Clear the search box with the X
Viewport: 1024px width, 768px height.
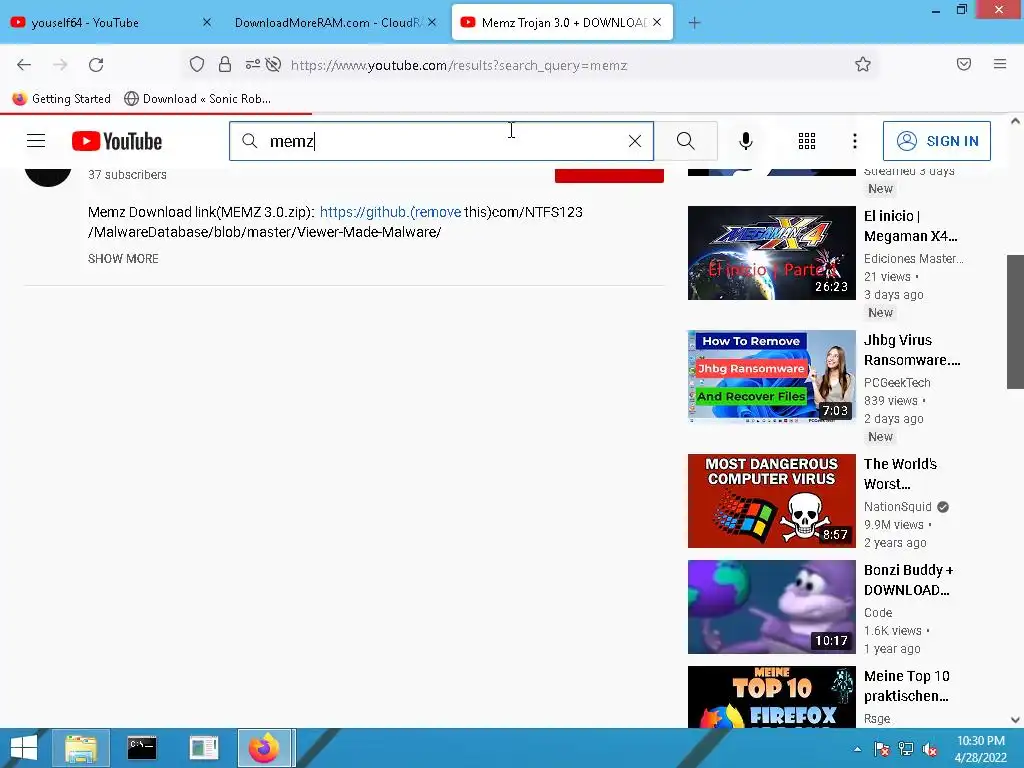coord(635,141)
